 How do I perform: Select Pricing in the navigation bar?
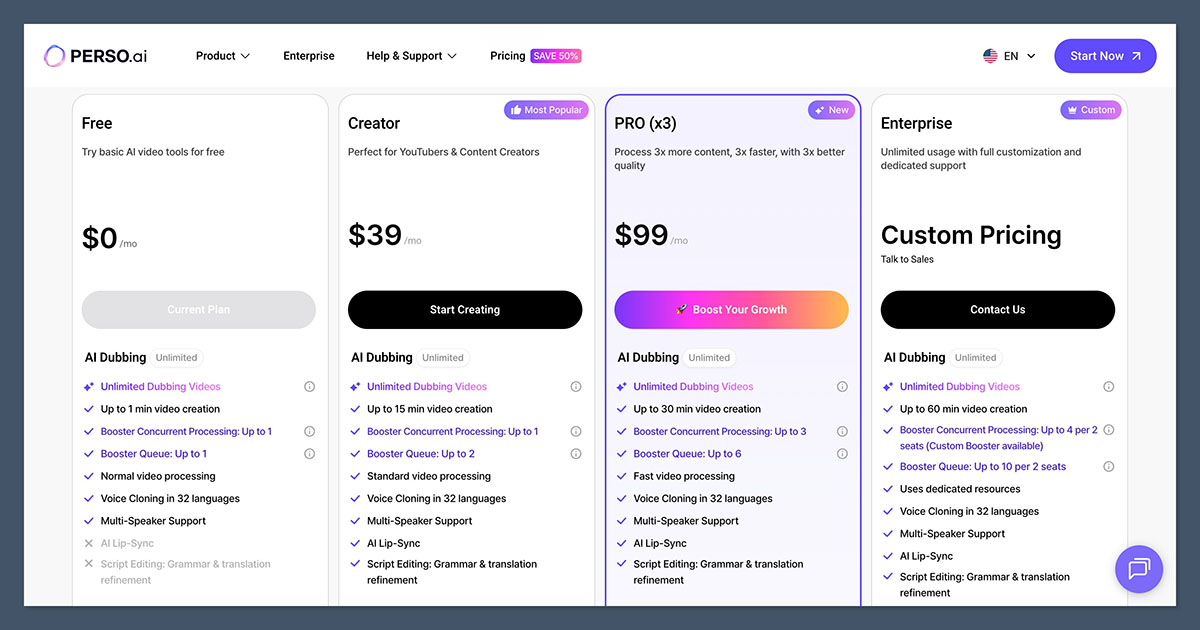coord(507,56)
